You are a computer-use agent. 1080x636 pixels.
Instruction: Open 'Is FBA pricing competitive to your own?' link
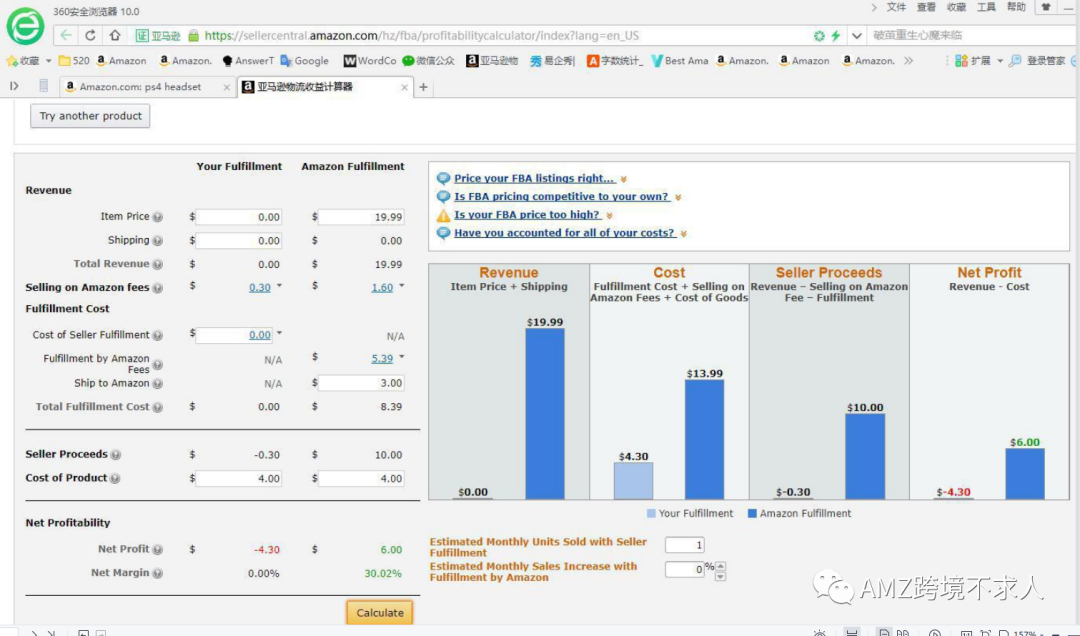coord(562,196)
